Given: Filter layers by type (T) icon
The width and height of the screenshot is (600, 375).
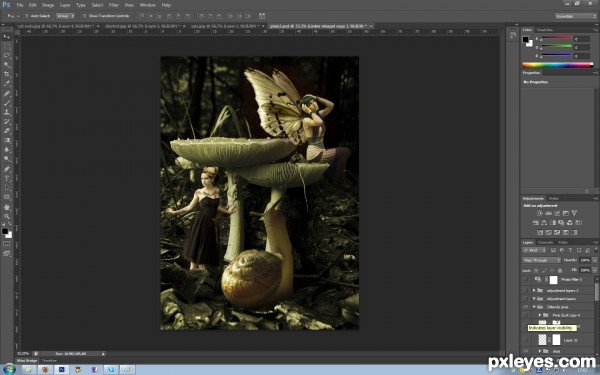Looking at the screenshot, I should [570, 250].
